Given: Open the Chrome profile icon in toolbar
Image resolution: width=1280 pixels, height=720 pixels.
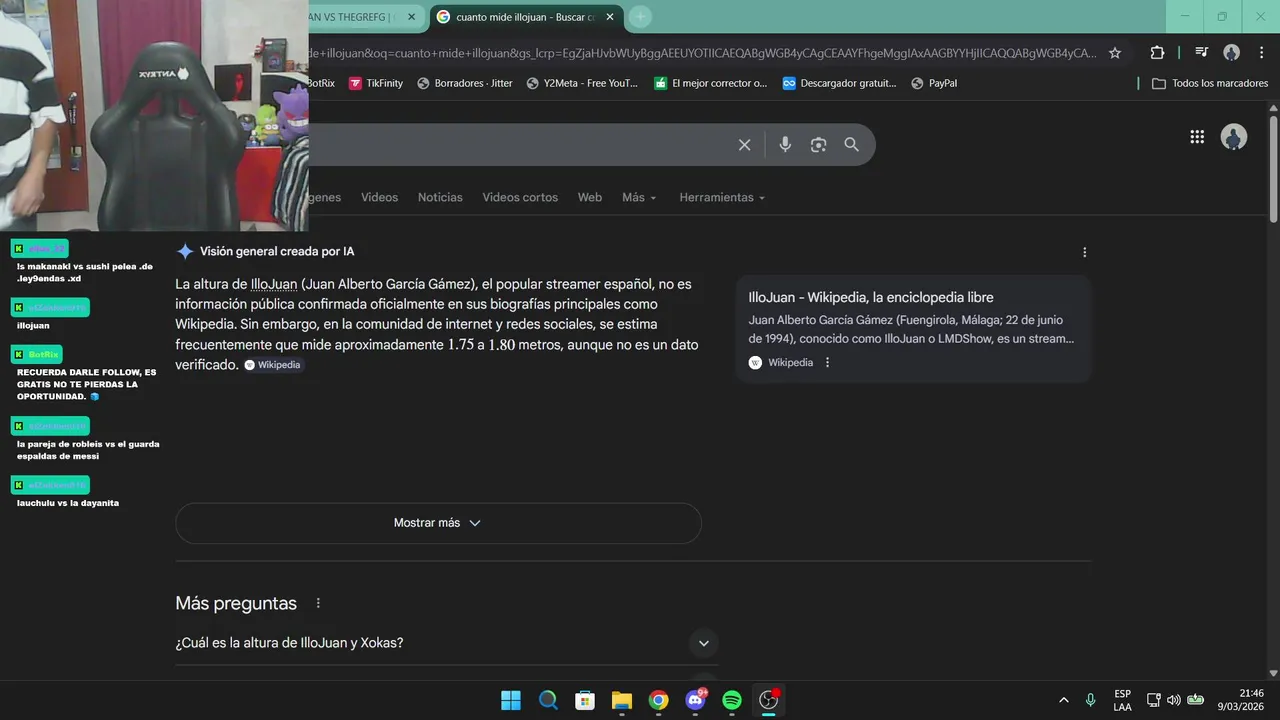Looking at the screenshot, I should [x=1231, y=53].
